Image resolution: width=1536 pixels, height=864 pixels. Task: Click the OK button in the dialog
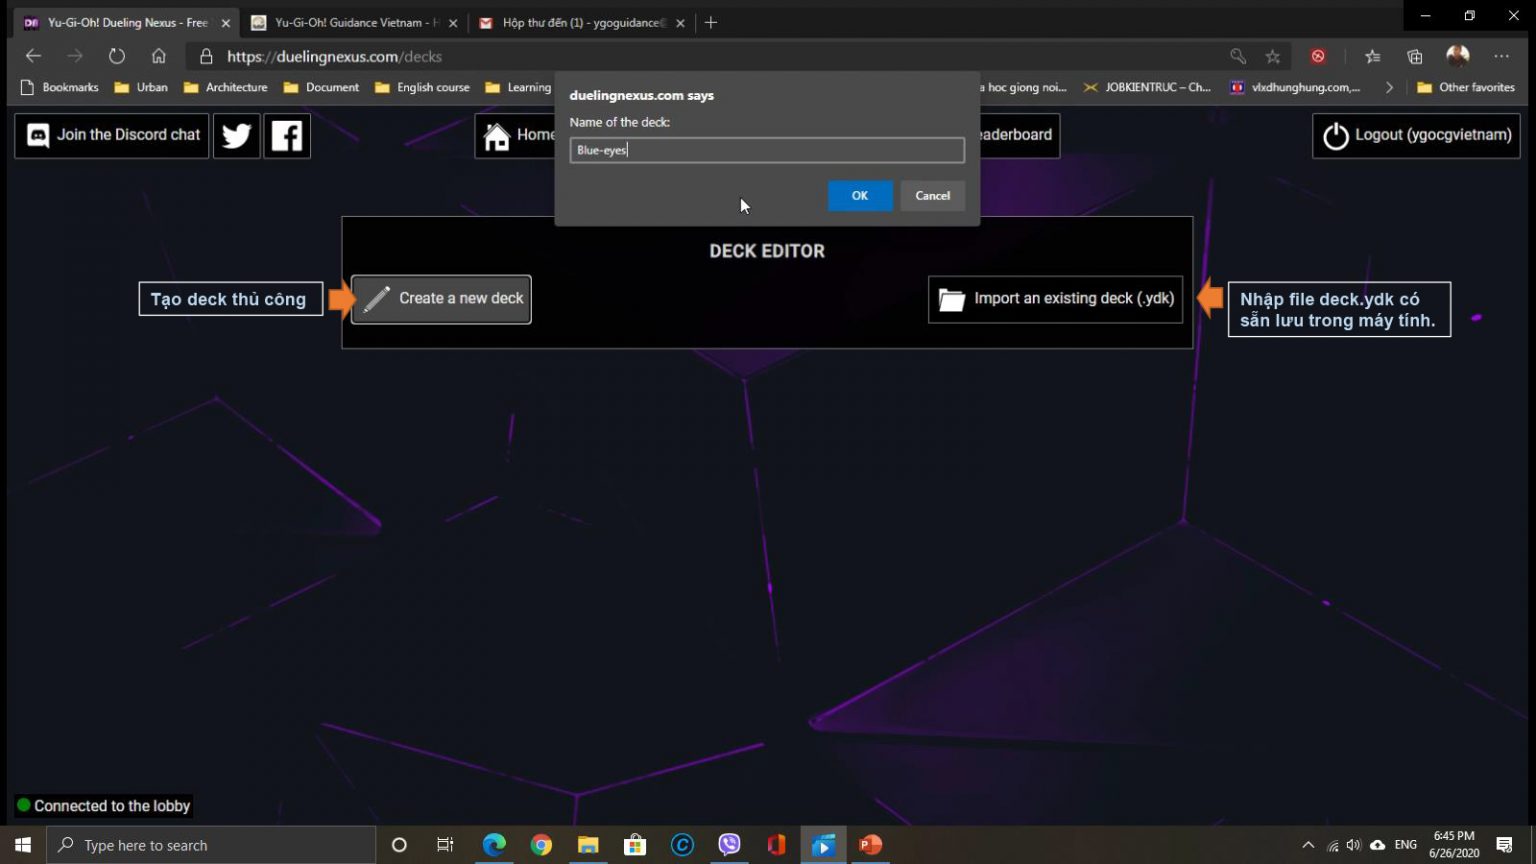coord(859,195)
